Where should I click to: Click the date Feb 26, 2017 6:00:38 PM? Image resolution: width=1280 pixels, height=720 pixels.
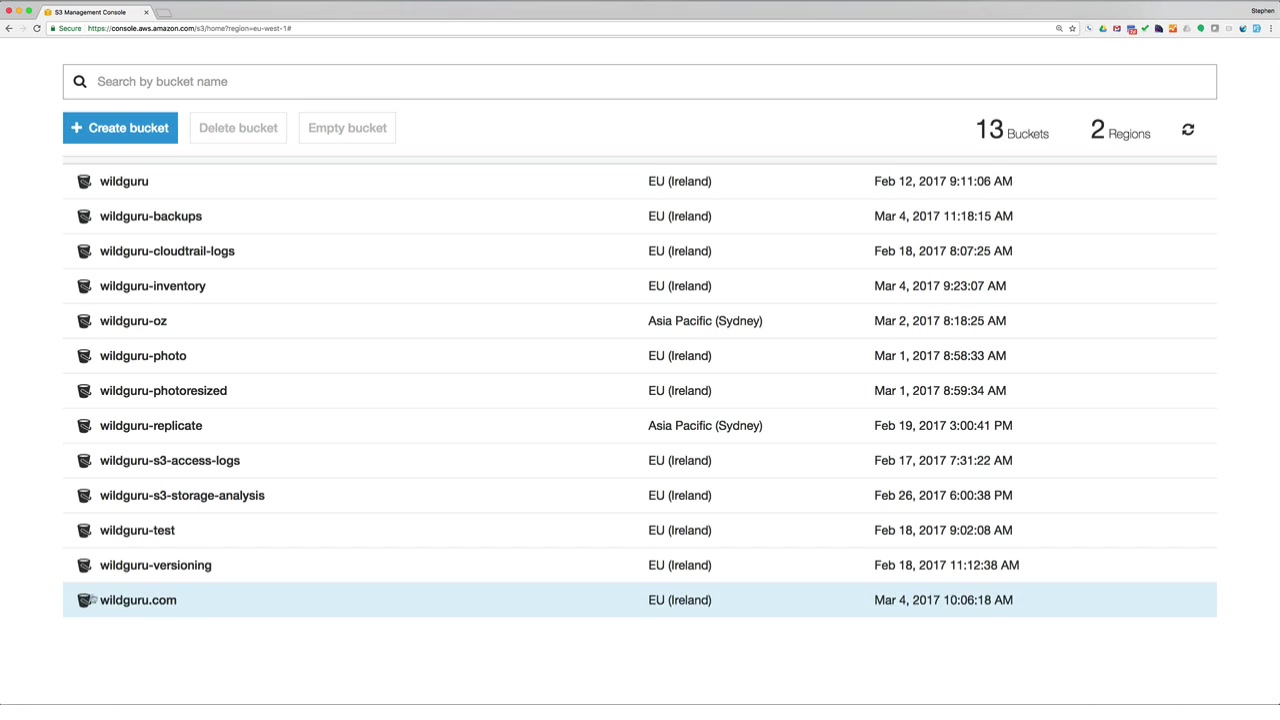943,496
